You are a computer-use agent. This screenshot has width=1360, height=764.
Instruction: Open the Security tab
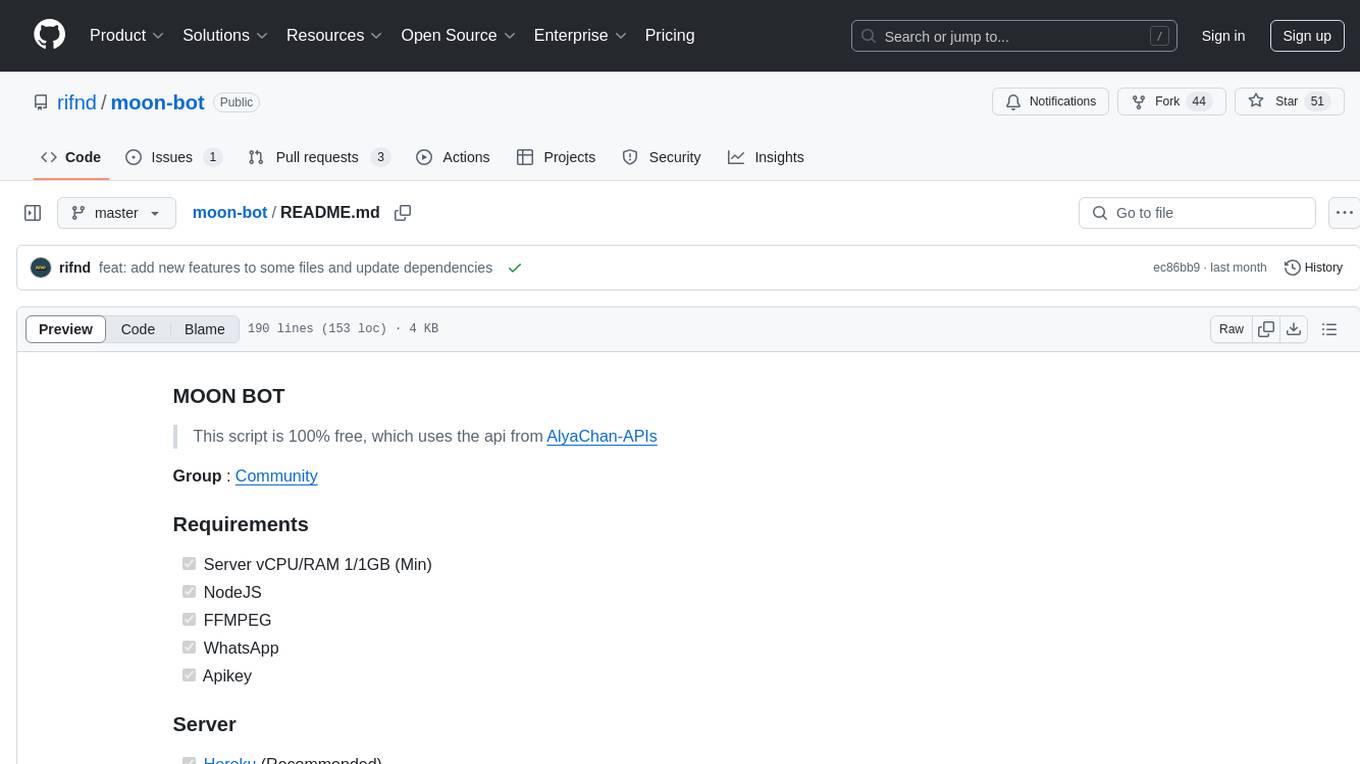(x=661, y=157)
